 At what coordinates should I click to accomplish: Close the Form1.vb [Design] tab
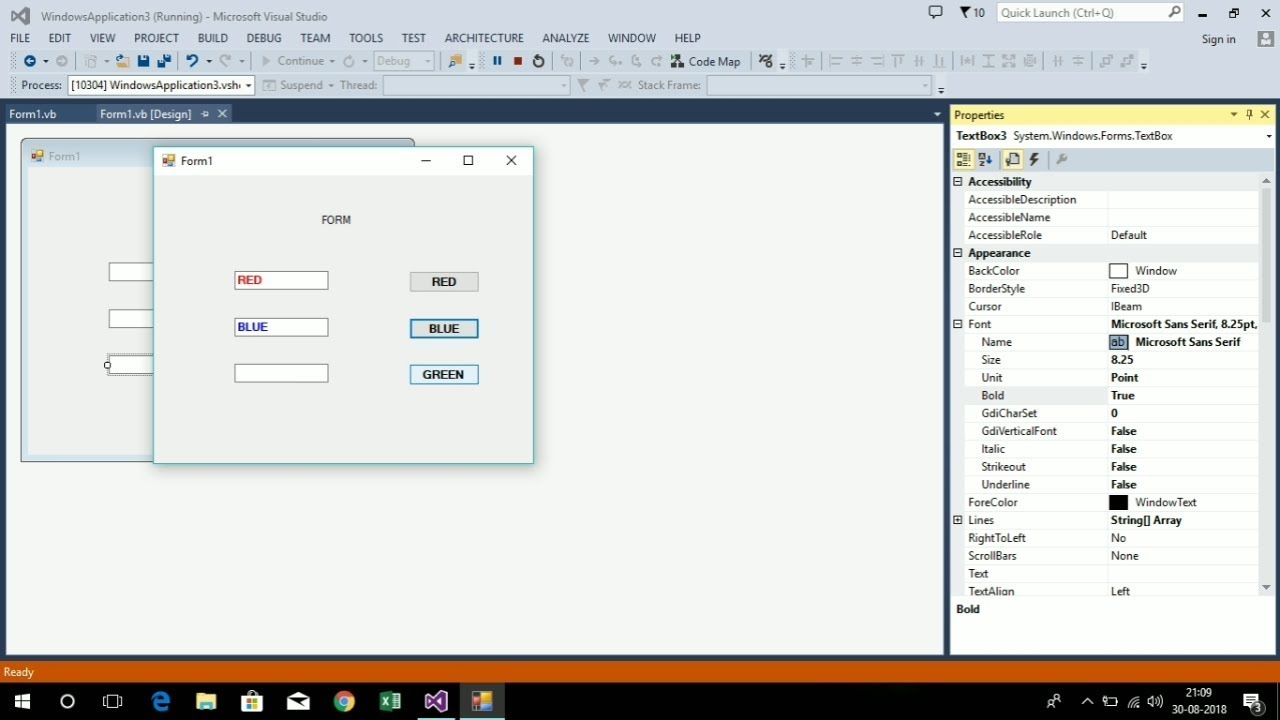(222, 114)
